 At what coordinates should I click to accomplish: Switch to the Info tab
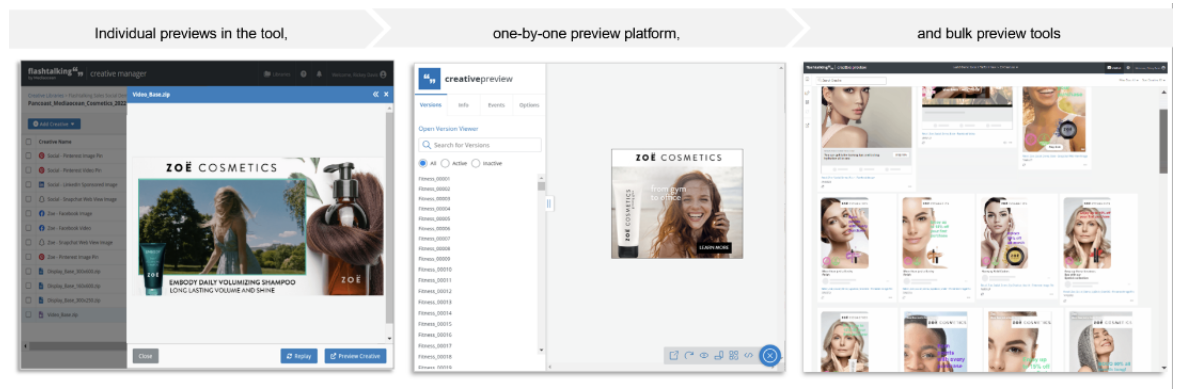point(463,105)
